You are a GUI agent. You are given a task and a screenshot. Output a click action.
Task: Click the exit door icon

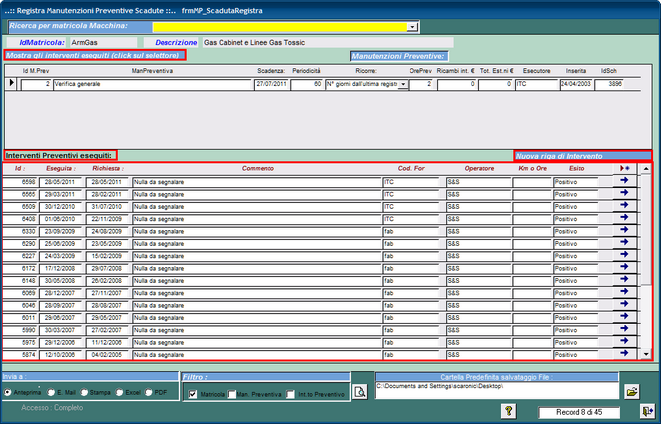click(647, 411)
